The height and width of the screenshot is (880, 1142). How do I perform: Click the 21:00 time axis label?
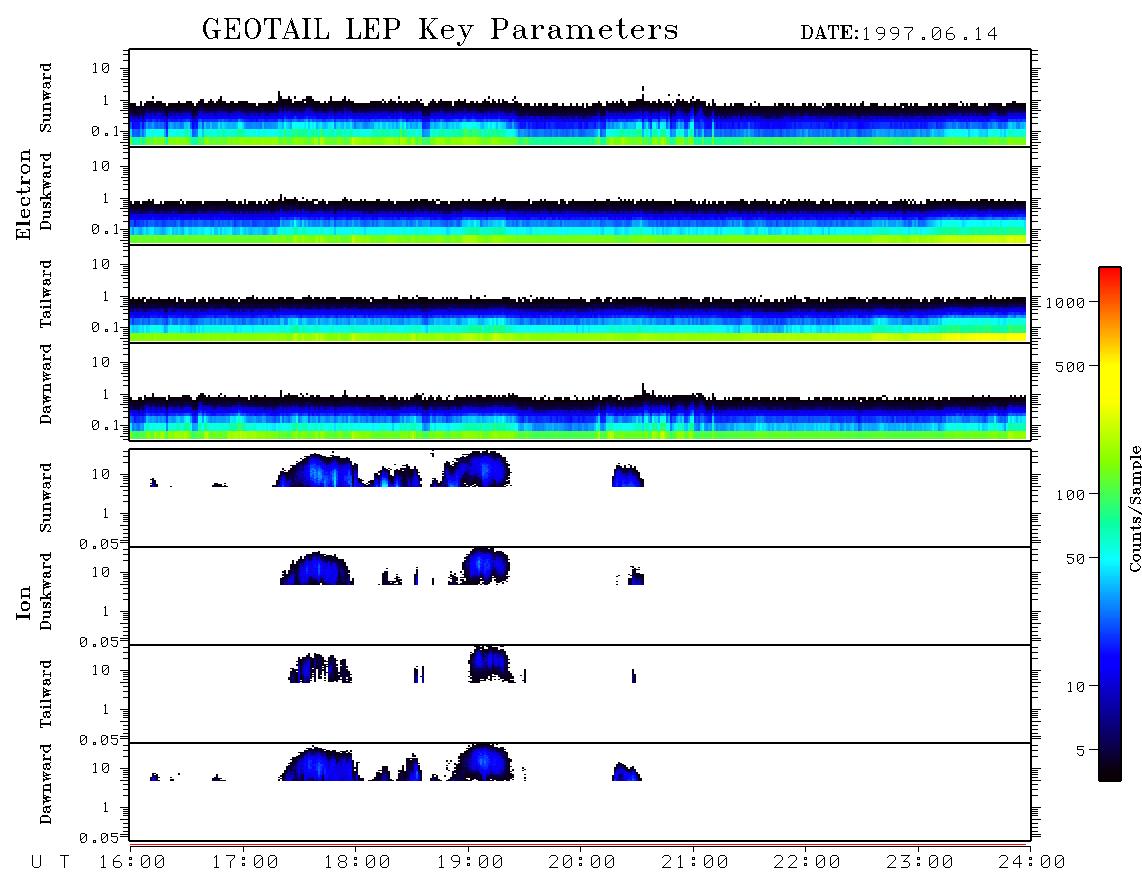click(696, 863)
